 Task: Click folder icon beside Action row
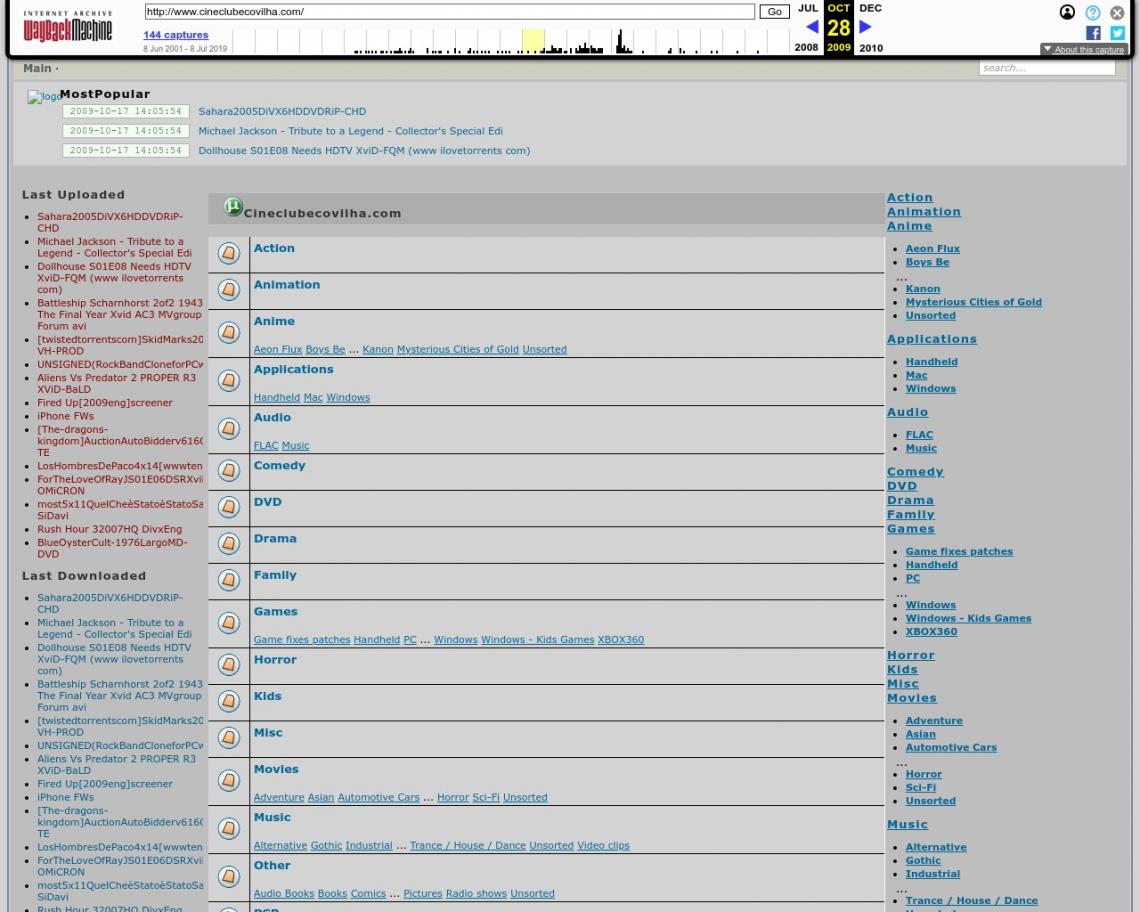tap(229, 253)
